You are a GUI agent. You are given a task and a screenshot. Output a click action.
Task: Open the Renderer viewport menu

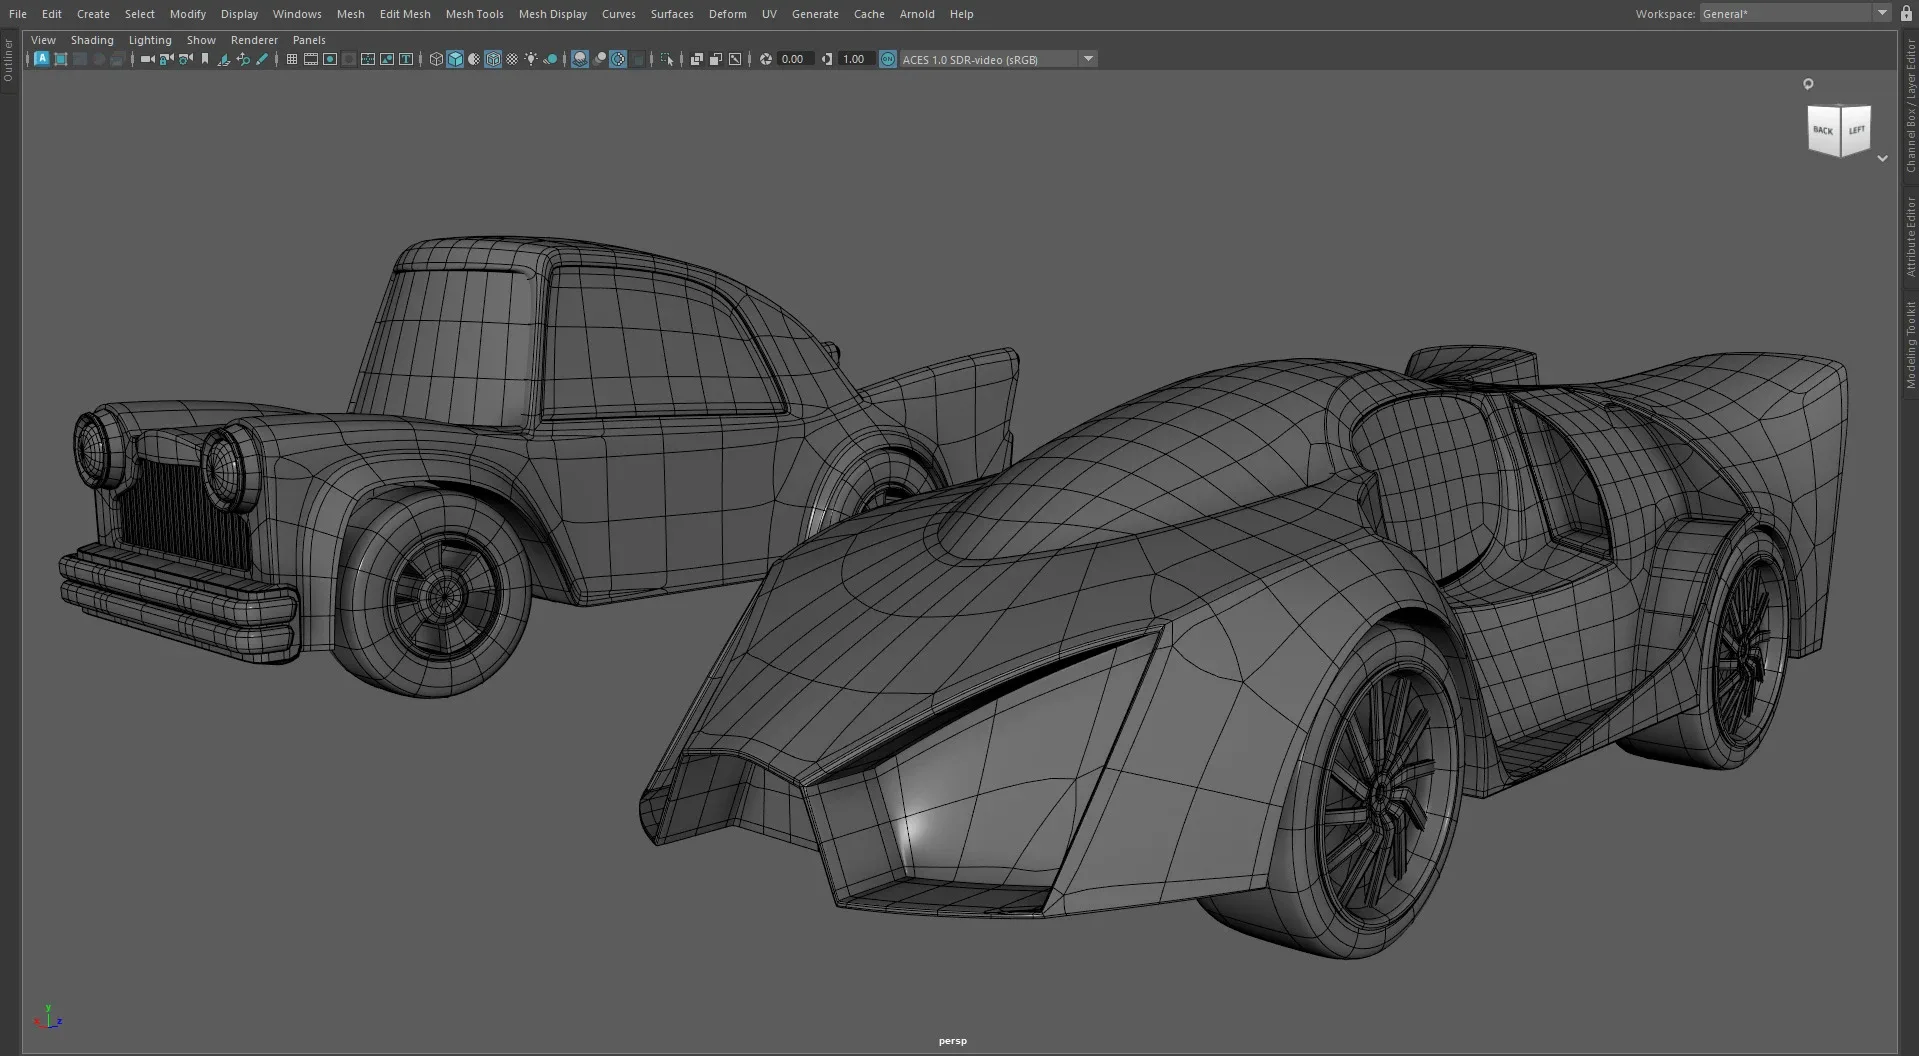pos(254,40)
